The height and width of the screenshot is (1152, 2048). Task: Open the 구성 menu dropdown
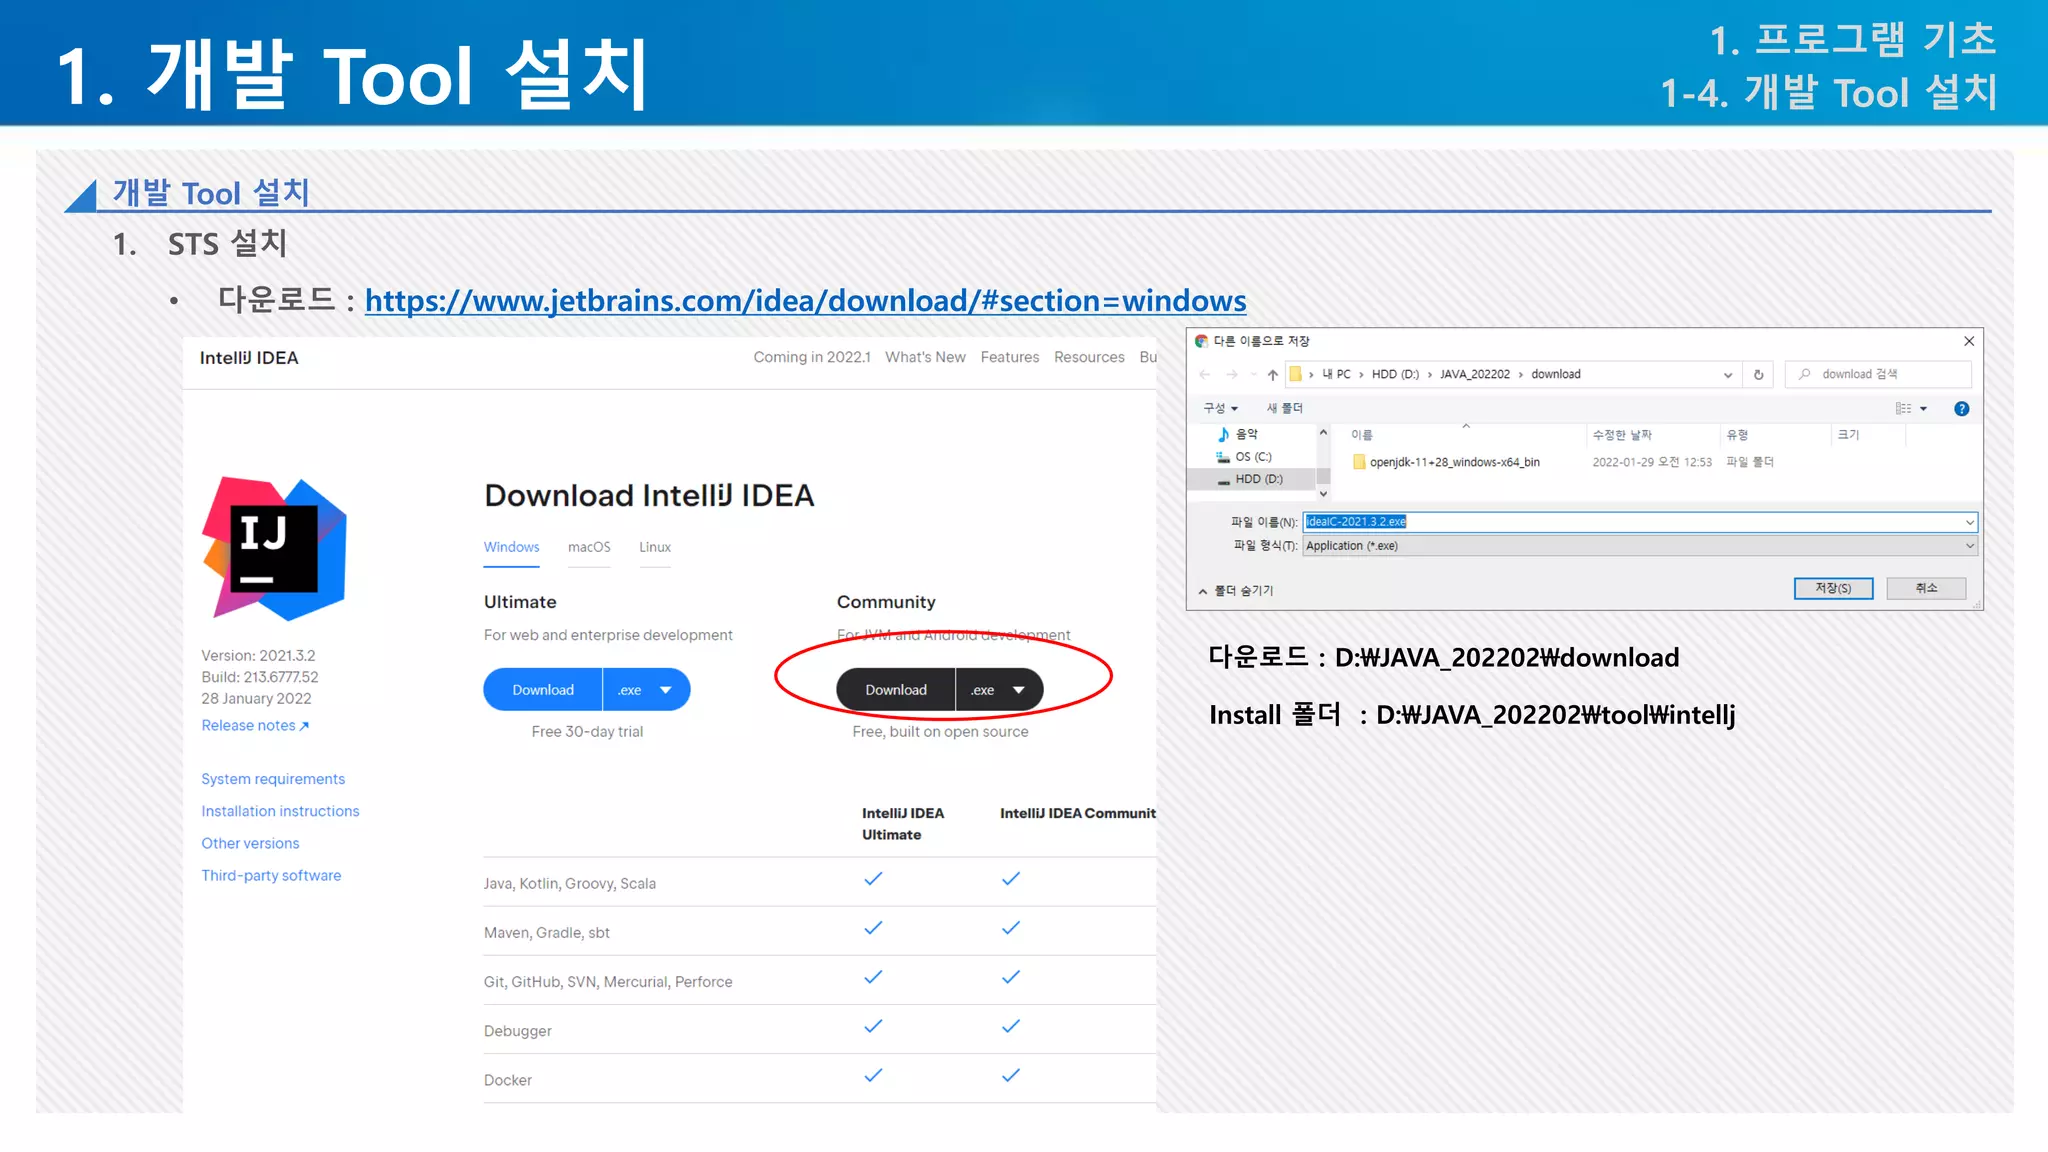1220,408
